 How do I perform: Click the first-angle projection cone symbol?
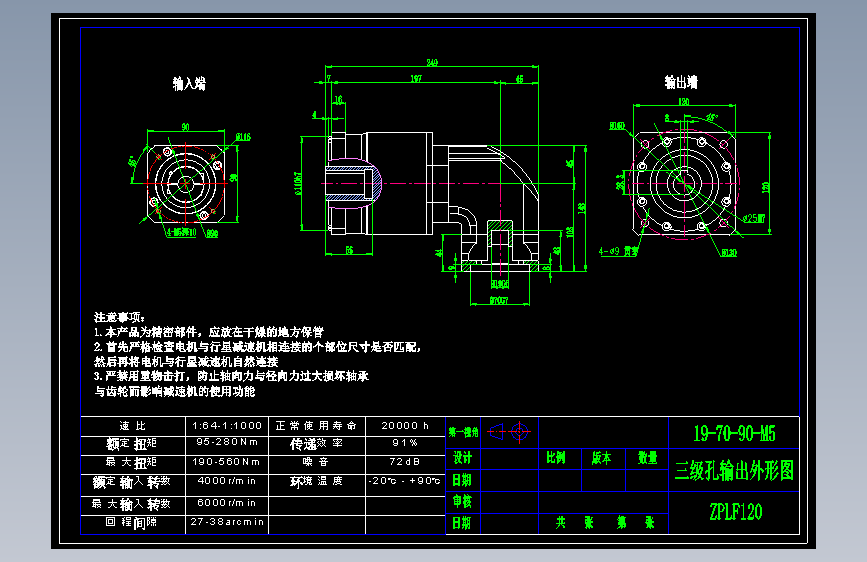pos(496,431)
